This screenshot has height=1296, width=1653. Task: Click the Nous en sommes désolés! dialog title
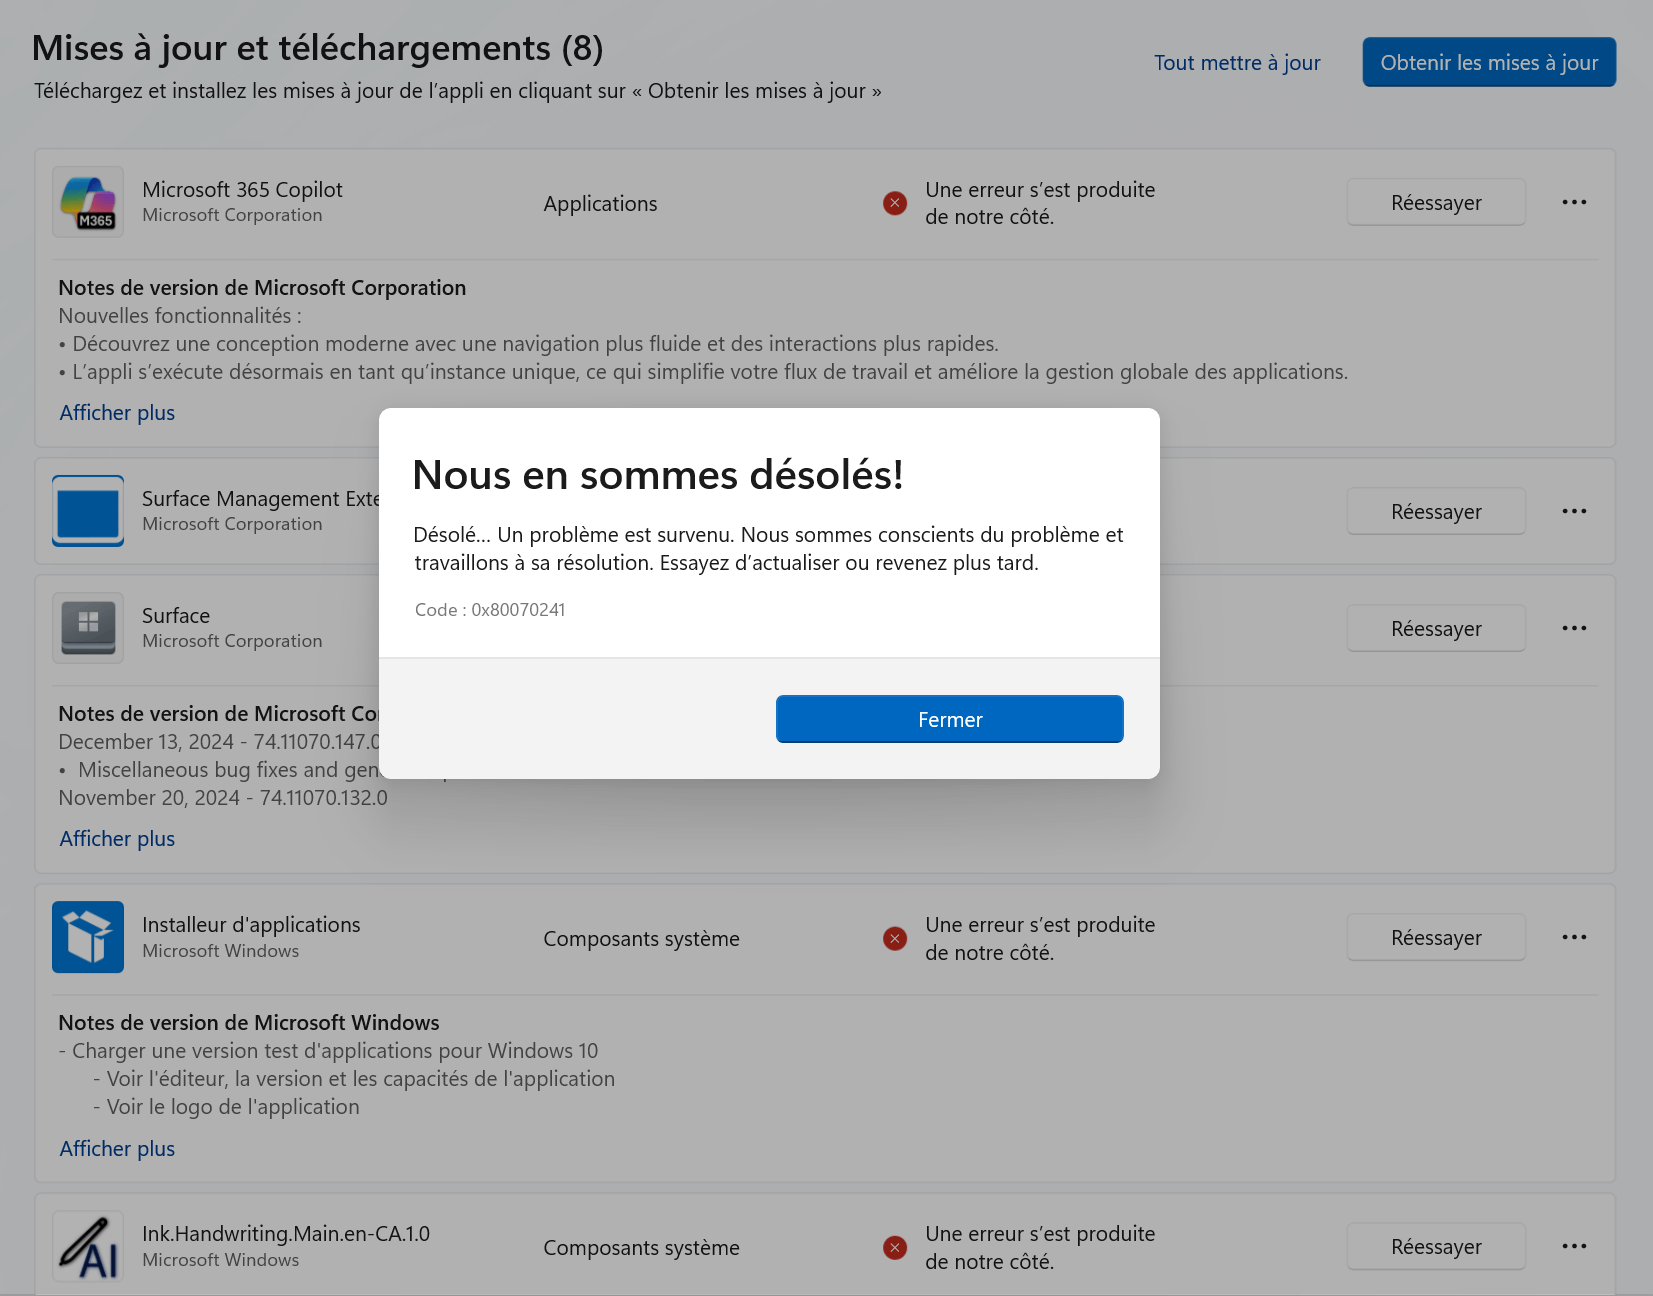658,475
